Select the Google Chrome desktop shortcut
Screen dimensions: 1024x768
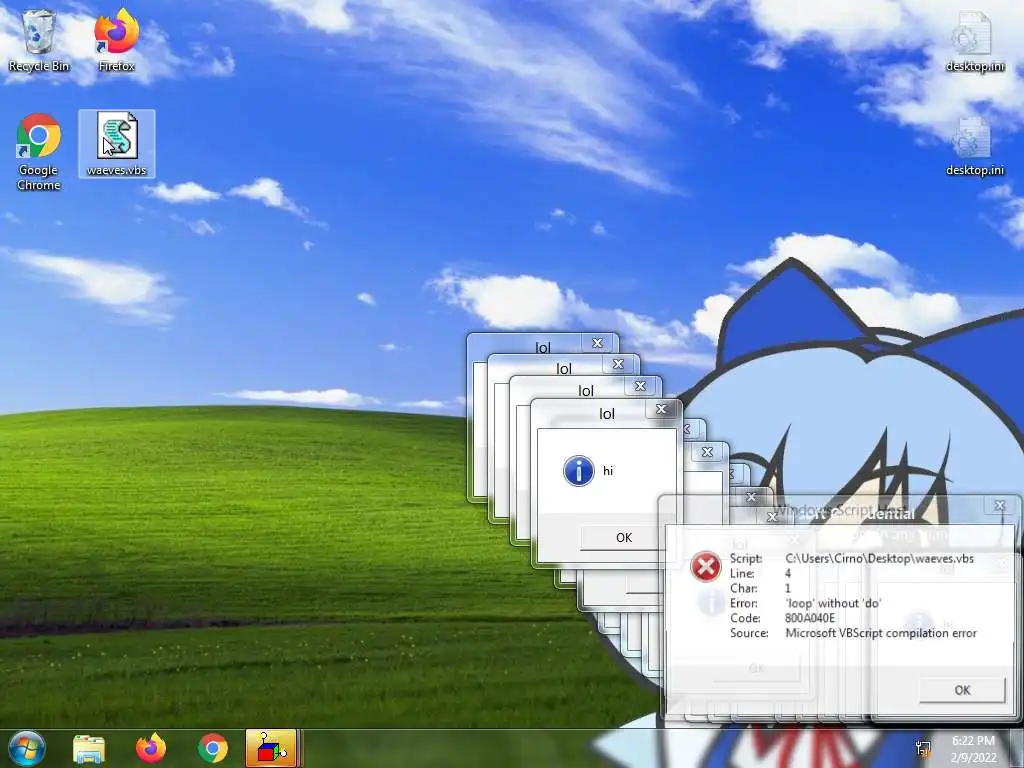pos(39,152)
